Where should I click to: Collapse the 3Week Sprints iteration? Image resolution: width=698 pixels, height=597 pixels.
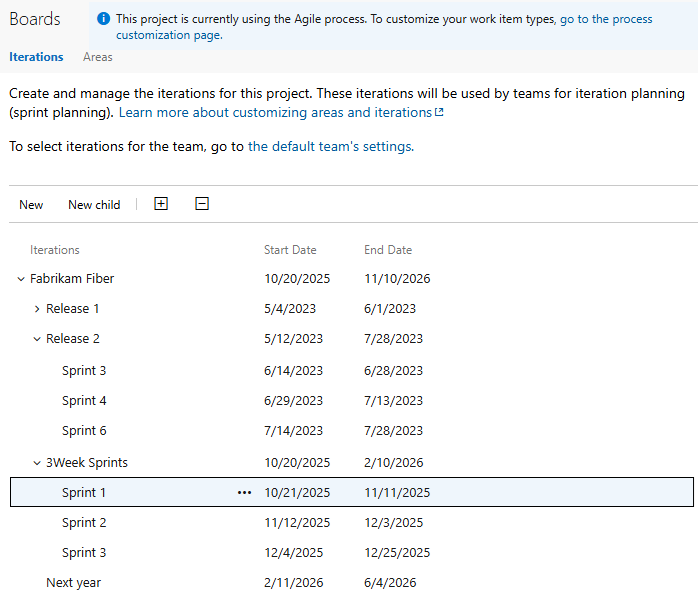[37, 463]
